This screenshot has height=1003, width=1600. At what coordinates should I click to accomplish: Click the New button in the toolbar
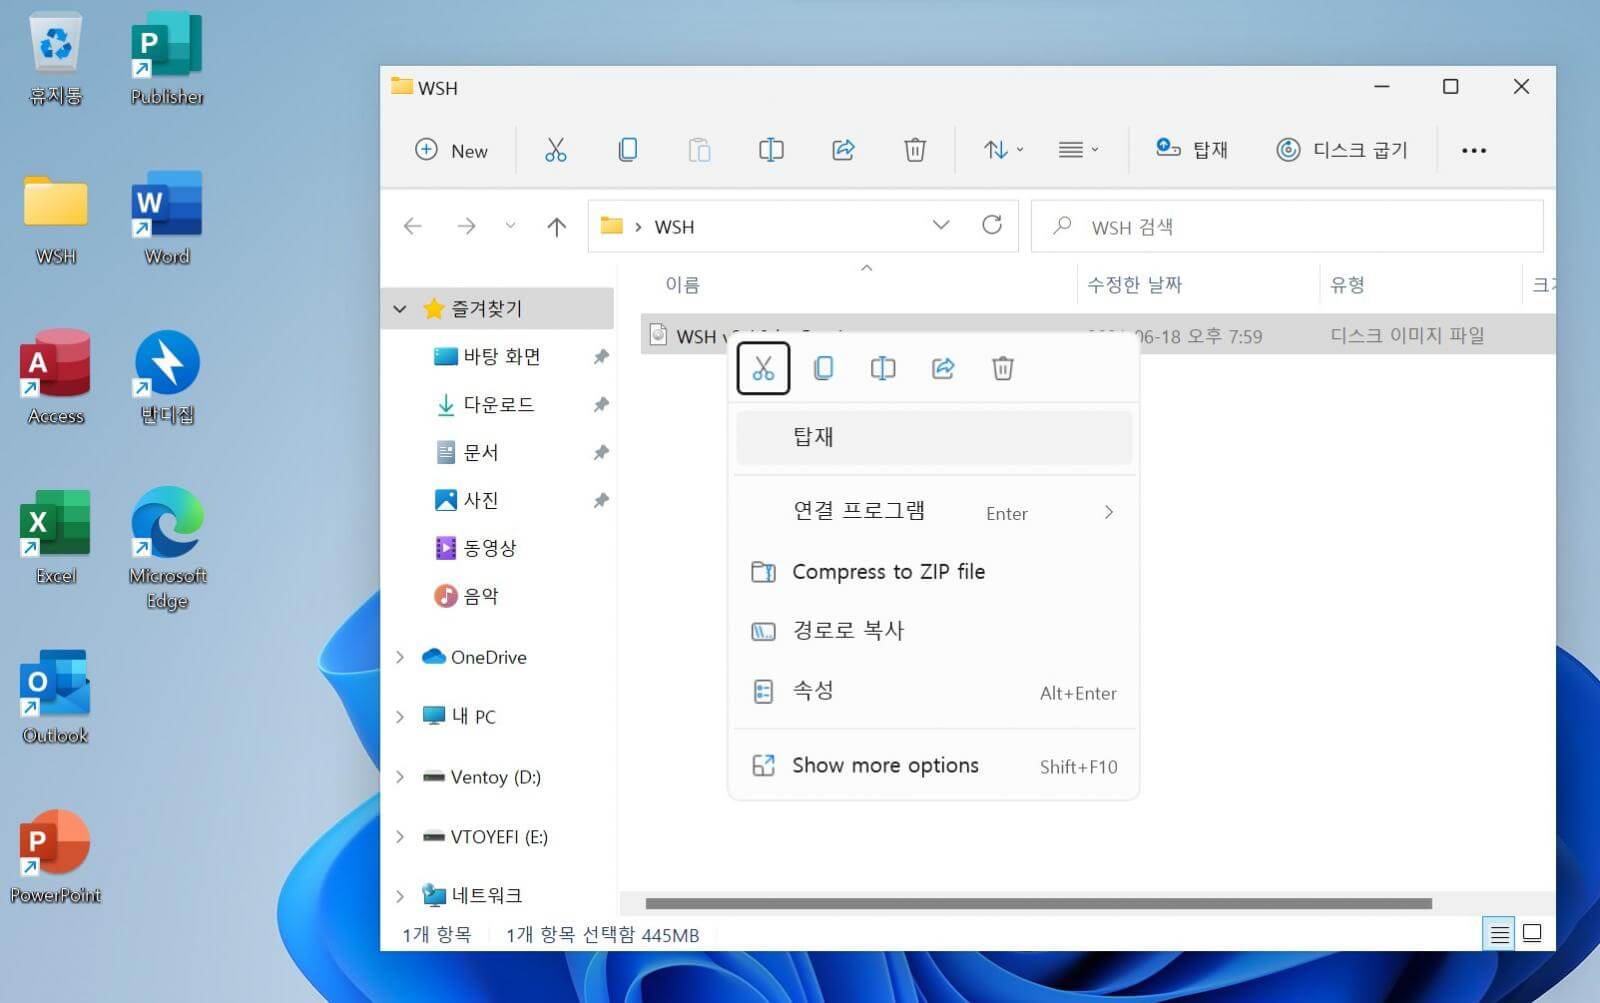point(451,150)
